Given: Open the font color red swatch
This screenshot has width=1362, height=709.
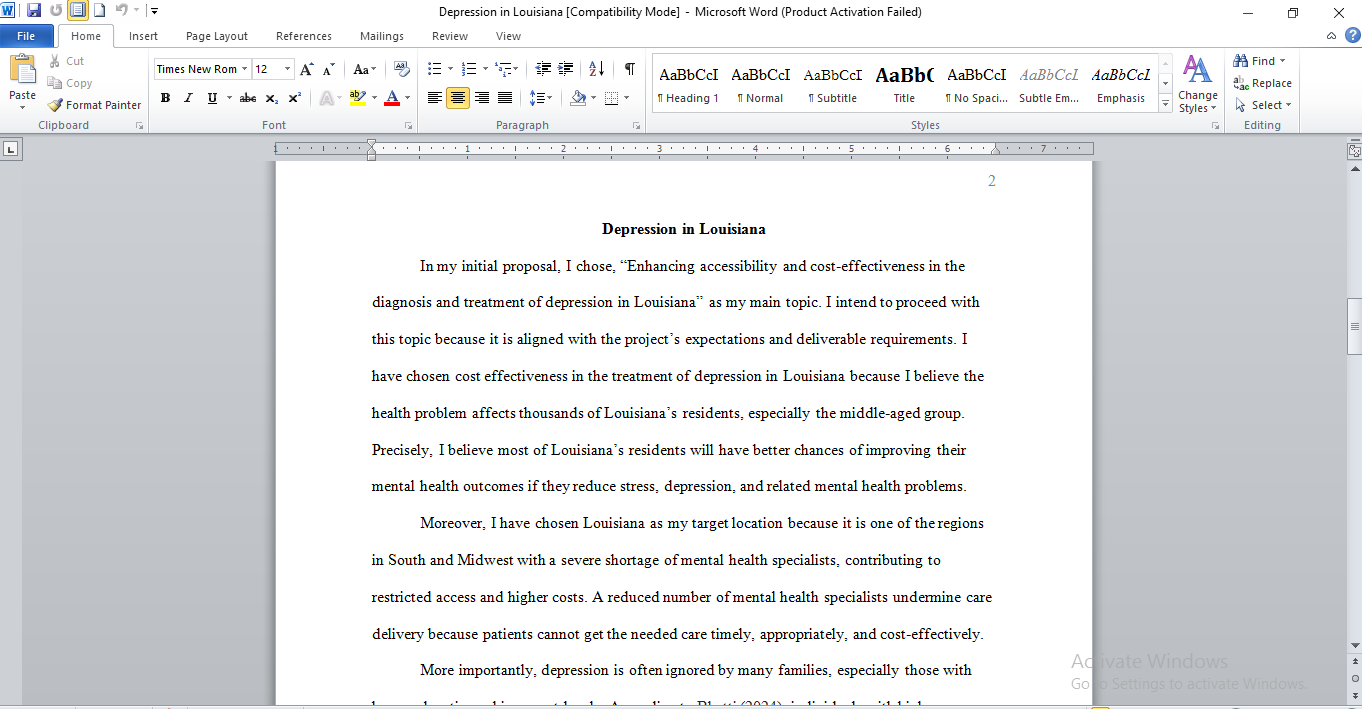Looking at the screenshot, I should click(x=392, y=98).
